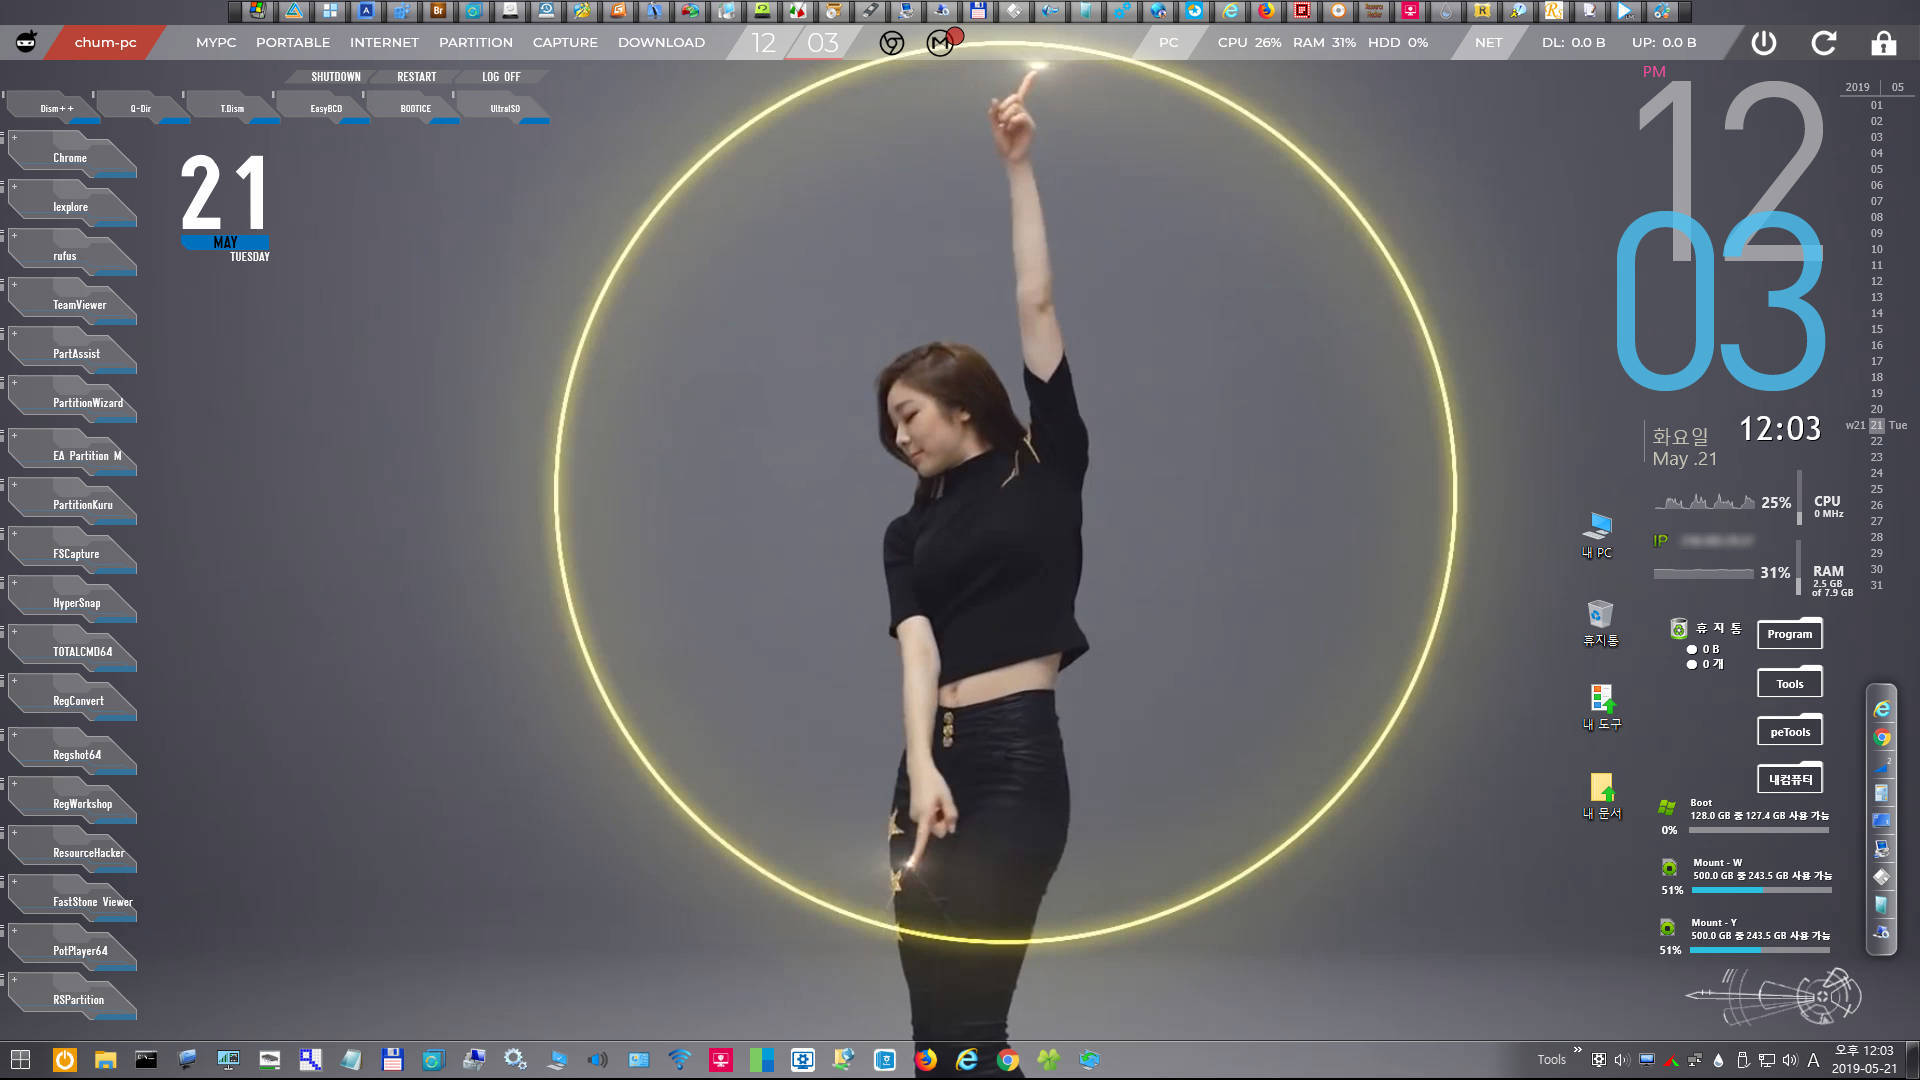Expand the plus marker on PartAssist tile
The image size is (1920, 1080).
coord(14,334)
